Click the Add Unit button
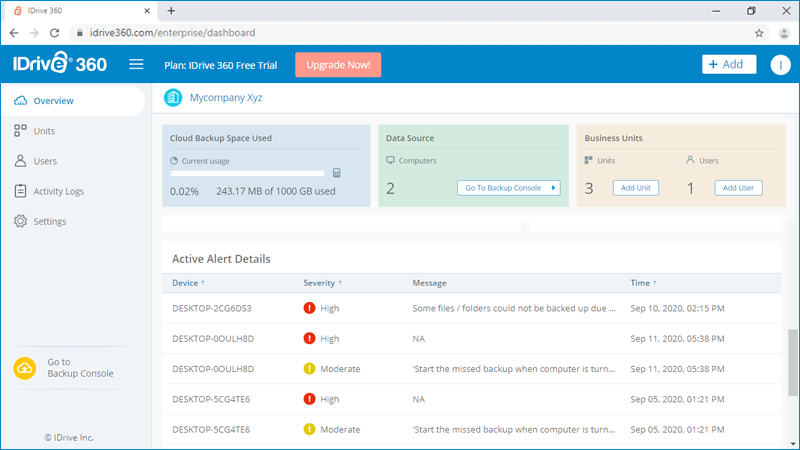800x450 pixels. click(x=636, y=188)
